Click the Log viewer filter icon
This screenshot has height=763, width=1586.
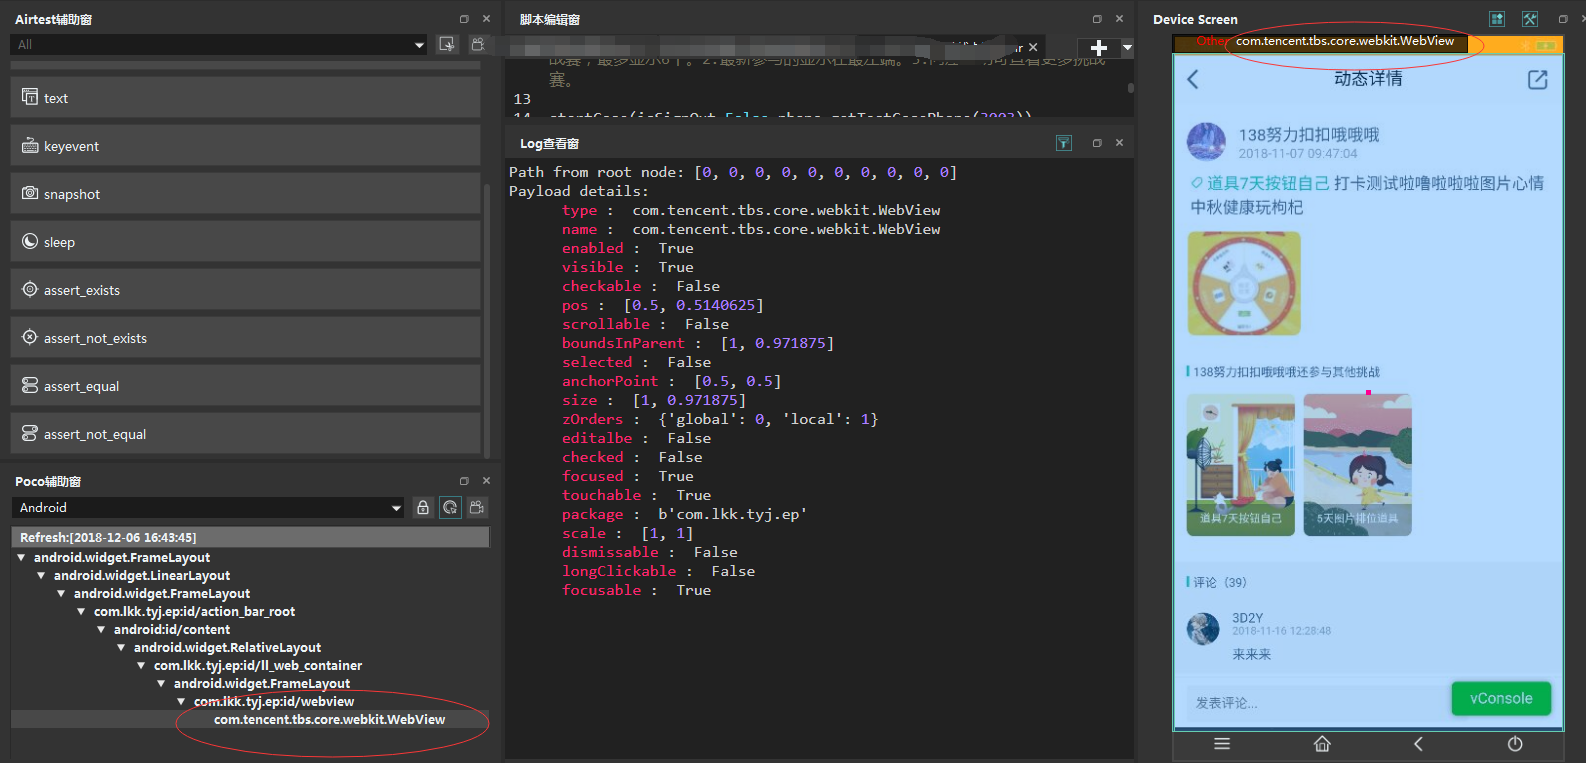(1064, 143)
